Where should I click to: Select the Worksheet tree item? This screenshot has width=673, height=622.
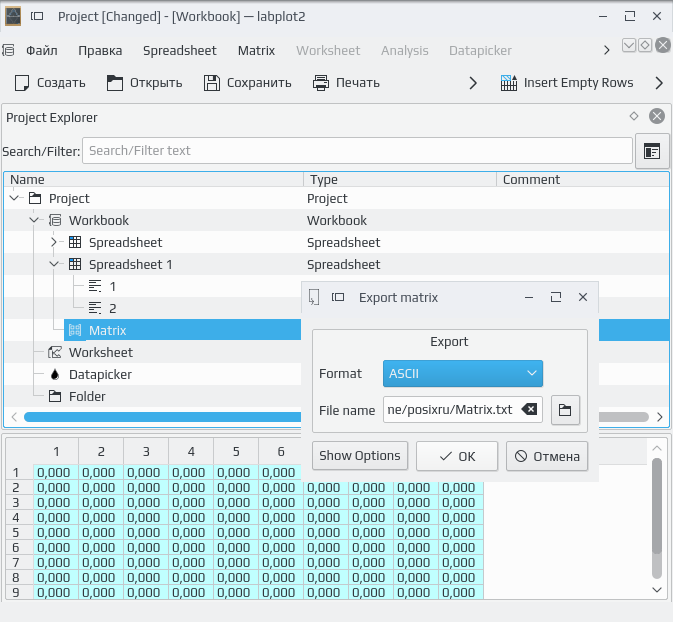101,352
